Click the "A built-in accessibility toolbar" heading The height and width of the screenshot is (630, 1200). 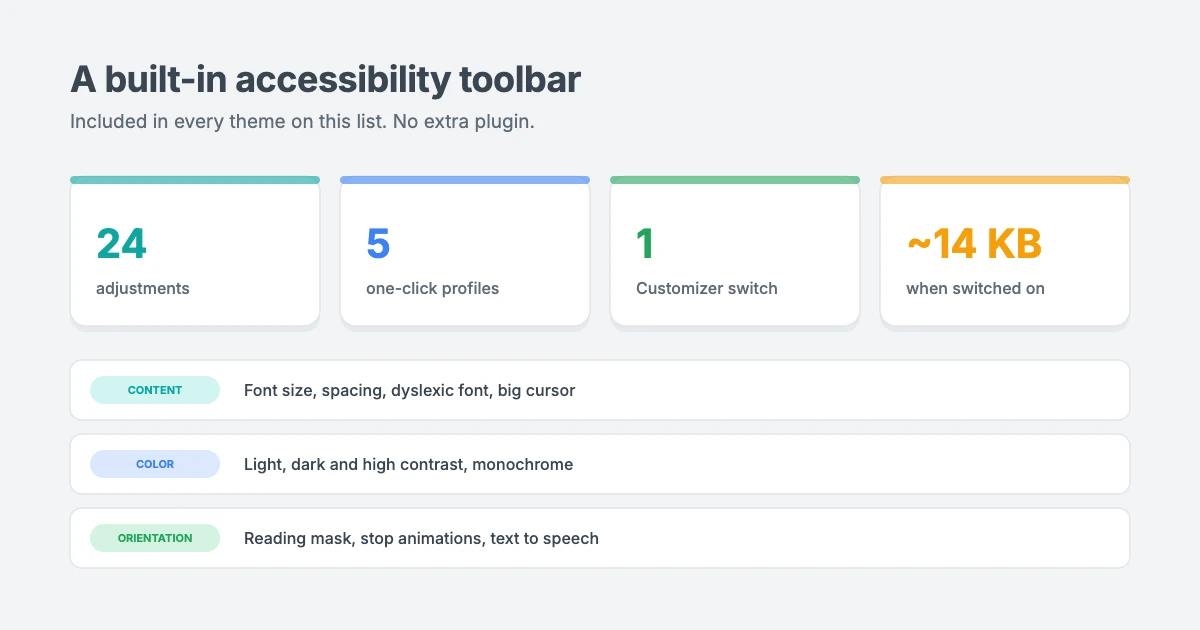tap(325, 79)
